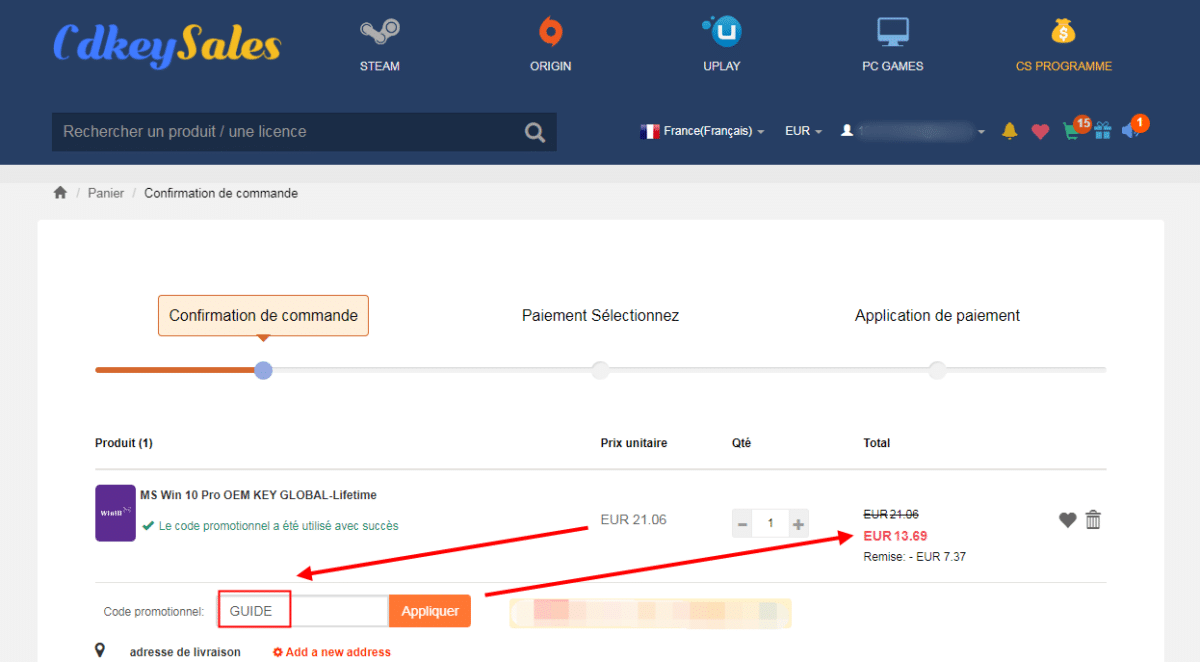Delete MS Win 10 Pro from cart
The image size is (1200, 662).
coord(1093,520)
